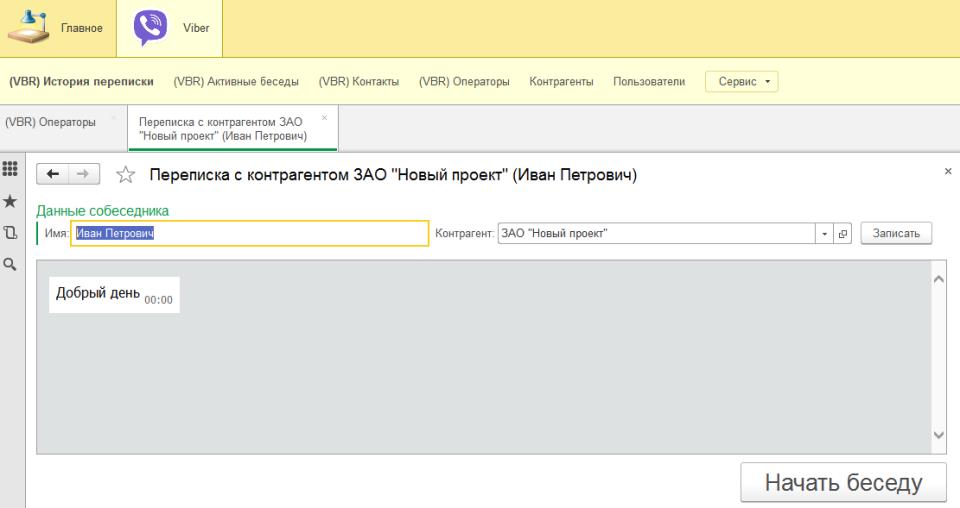Screen dimensions: 960x508
Task: Open the functions menu grid icon
Action: pyautogui.click(x=11, y=170)
